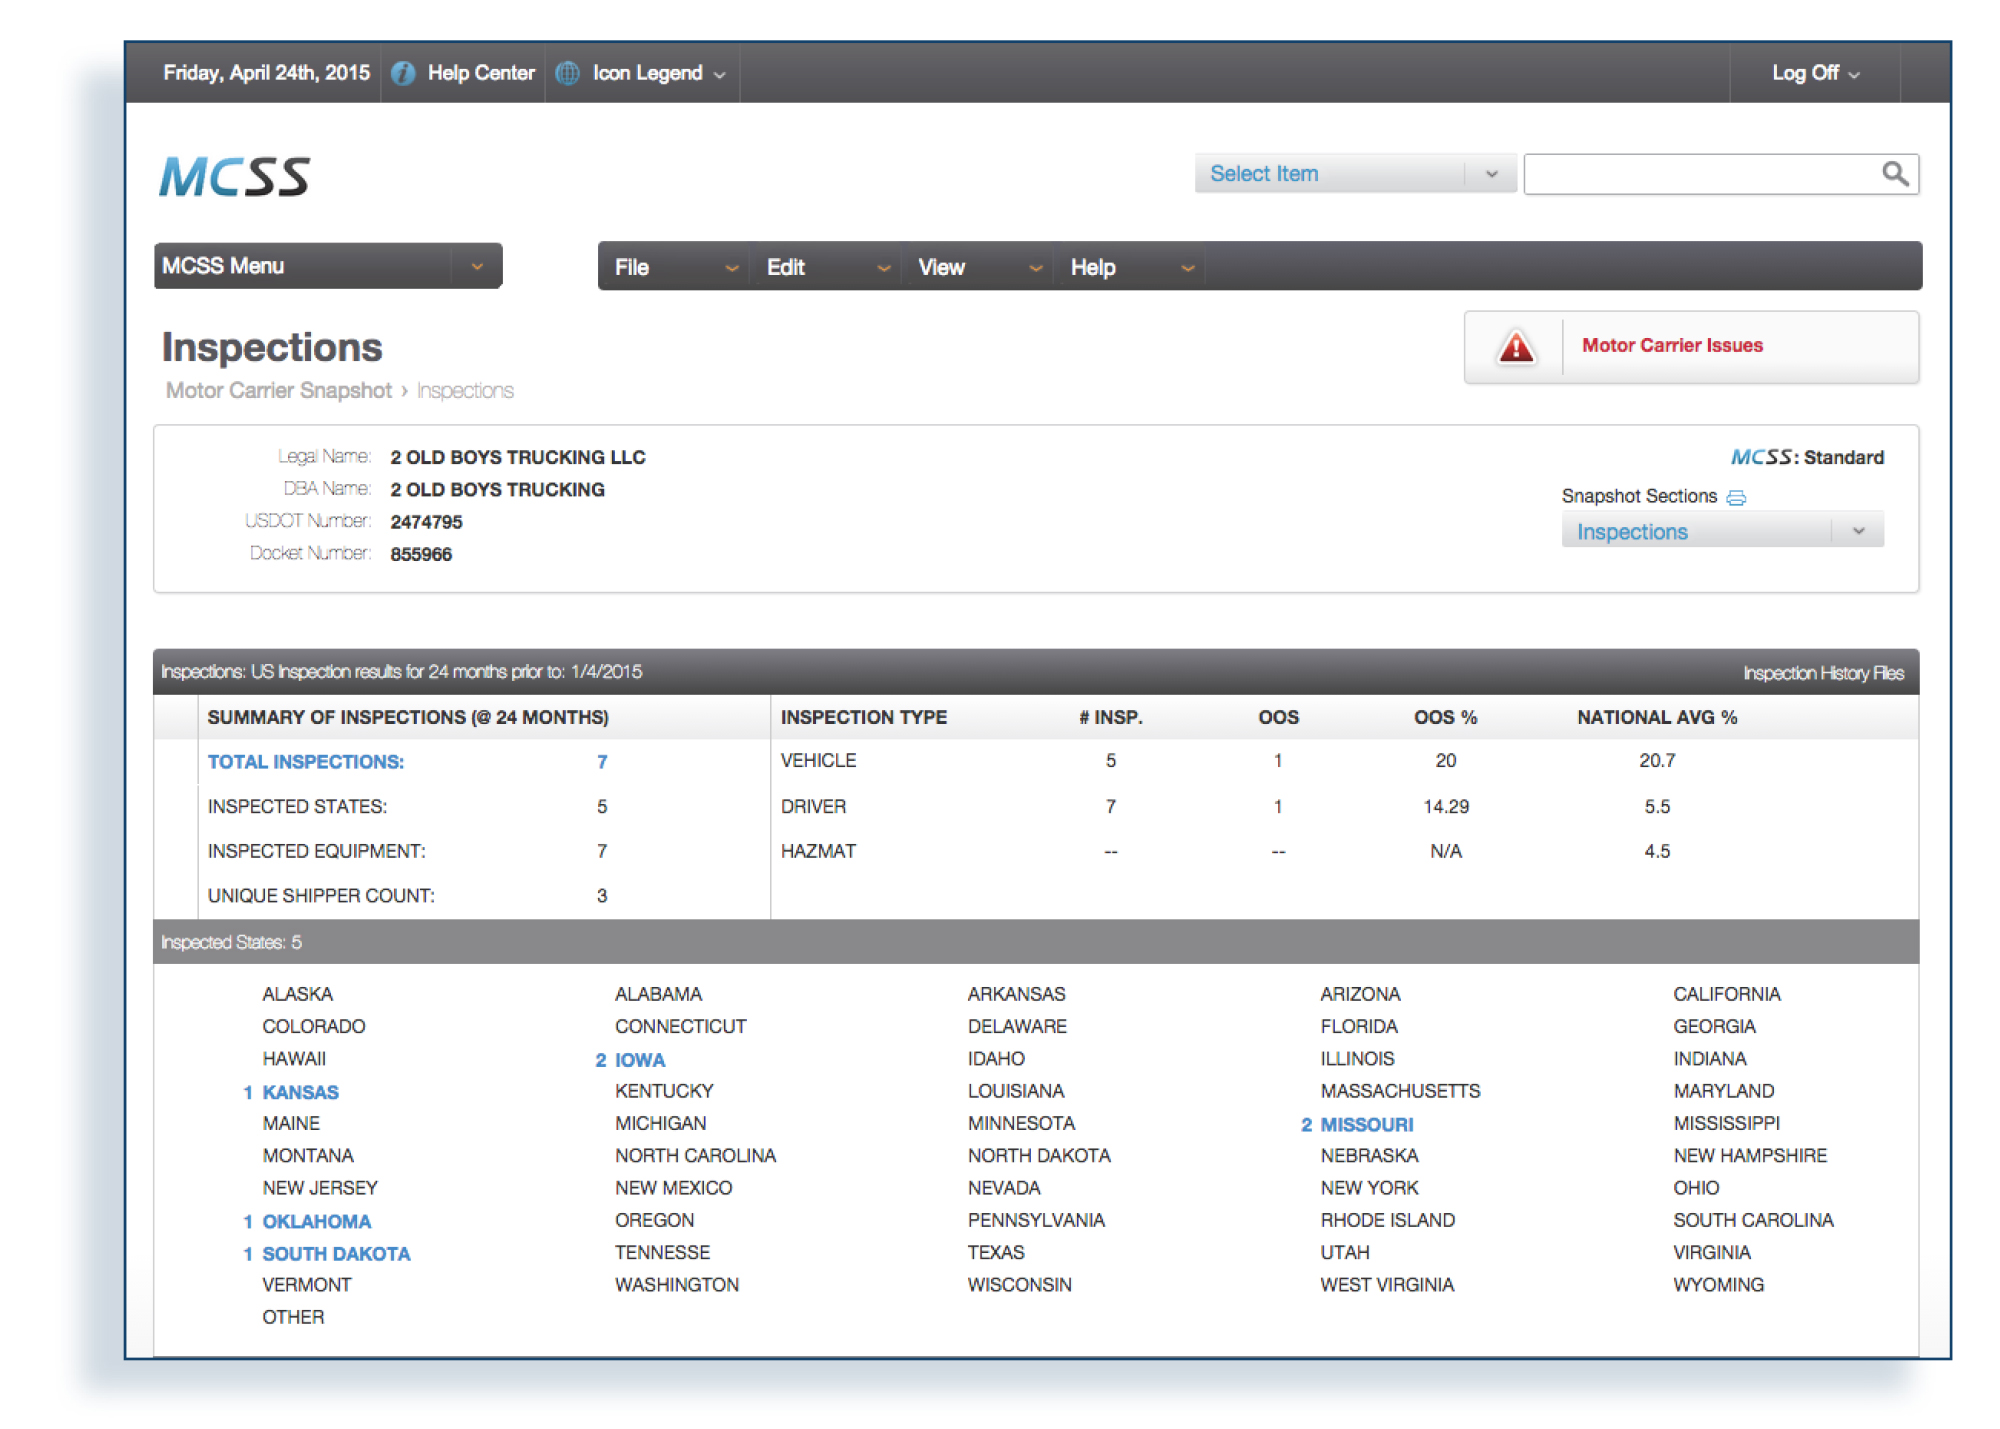Click the search magnifier icon
The width and height of the screenshot is (2000, 1429).
1894,174
